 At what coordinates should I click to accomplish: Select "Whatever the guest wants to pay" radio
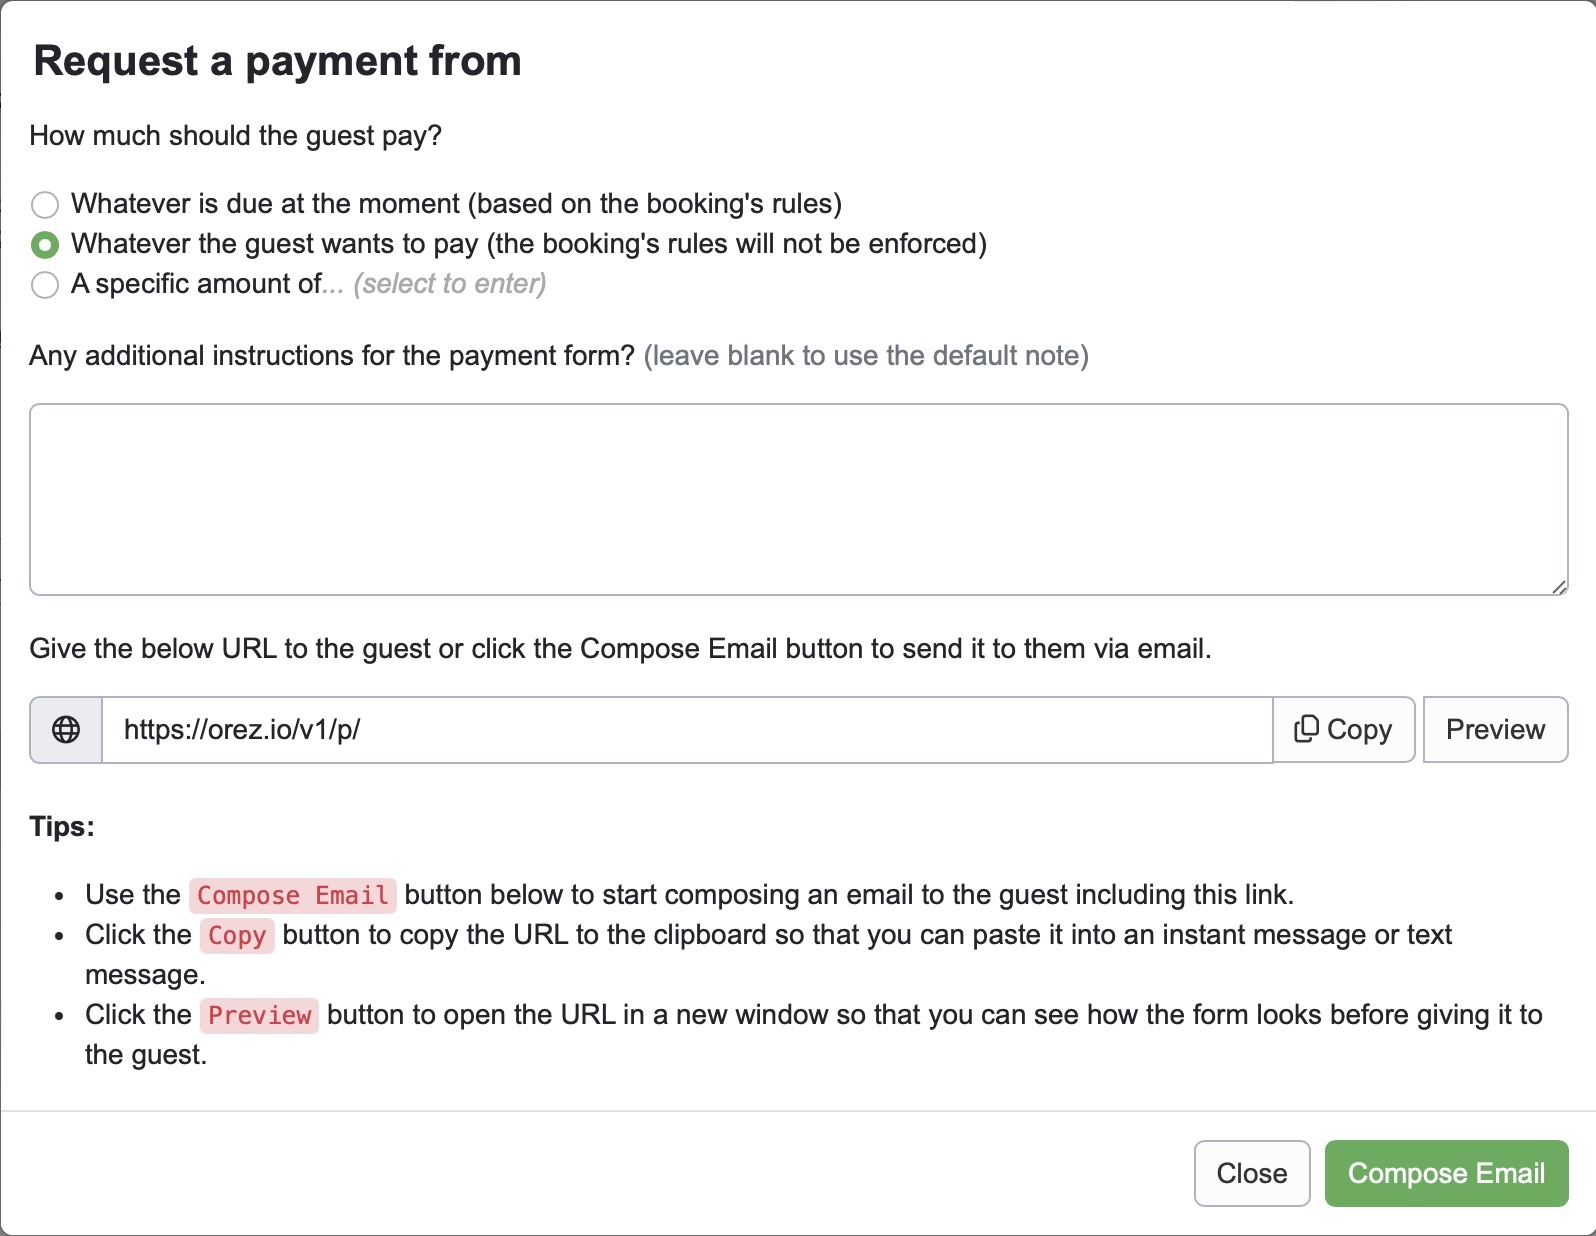point(45,245)
